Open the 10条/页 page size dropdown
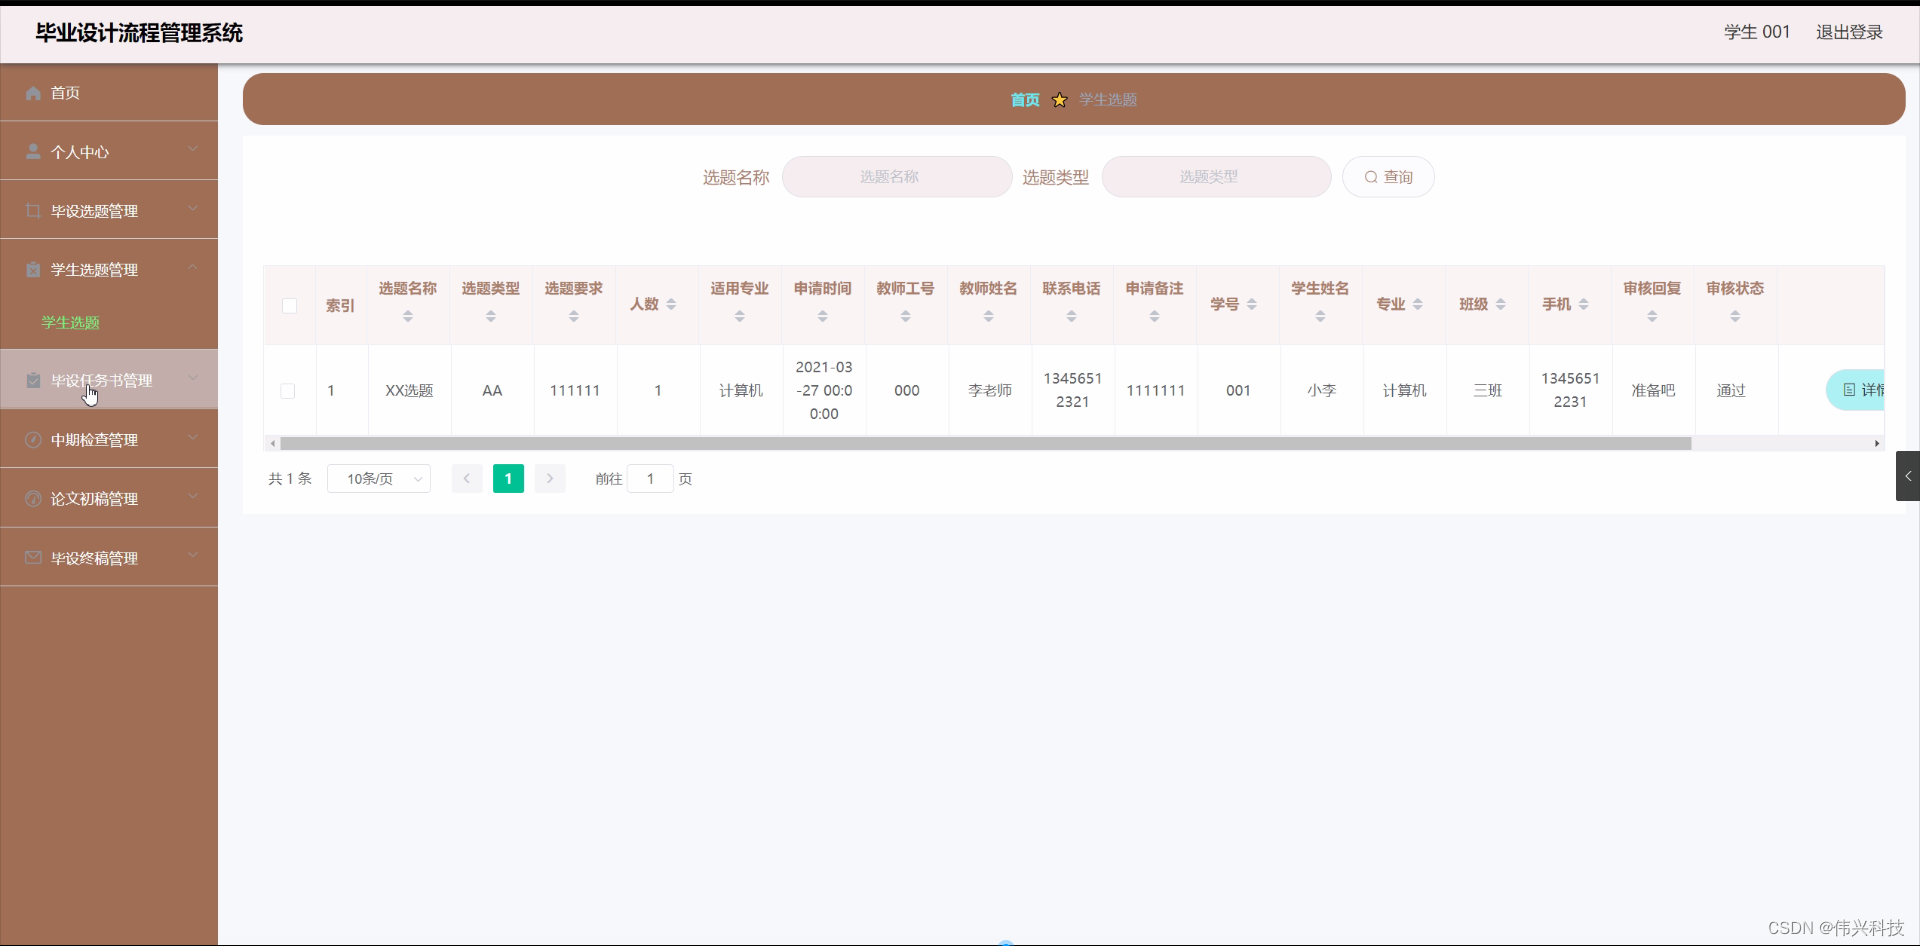The height and width of the screenshot is (946, 1920). 378,478
